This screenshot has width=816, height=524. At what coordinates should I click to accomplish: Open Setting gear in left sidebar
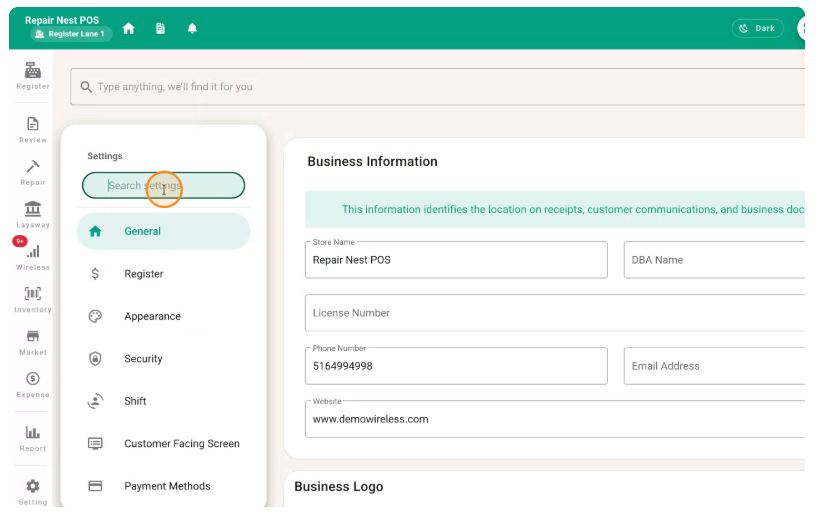(33, 492)
